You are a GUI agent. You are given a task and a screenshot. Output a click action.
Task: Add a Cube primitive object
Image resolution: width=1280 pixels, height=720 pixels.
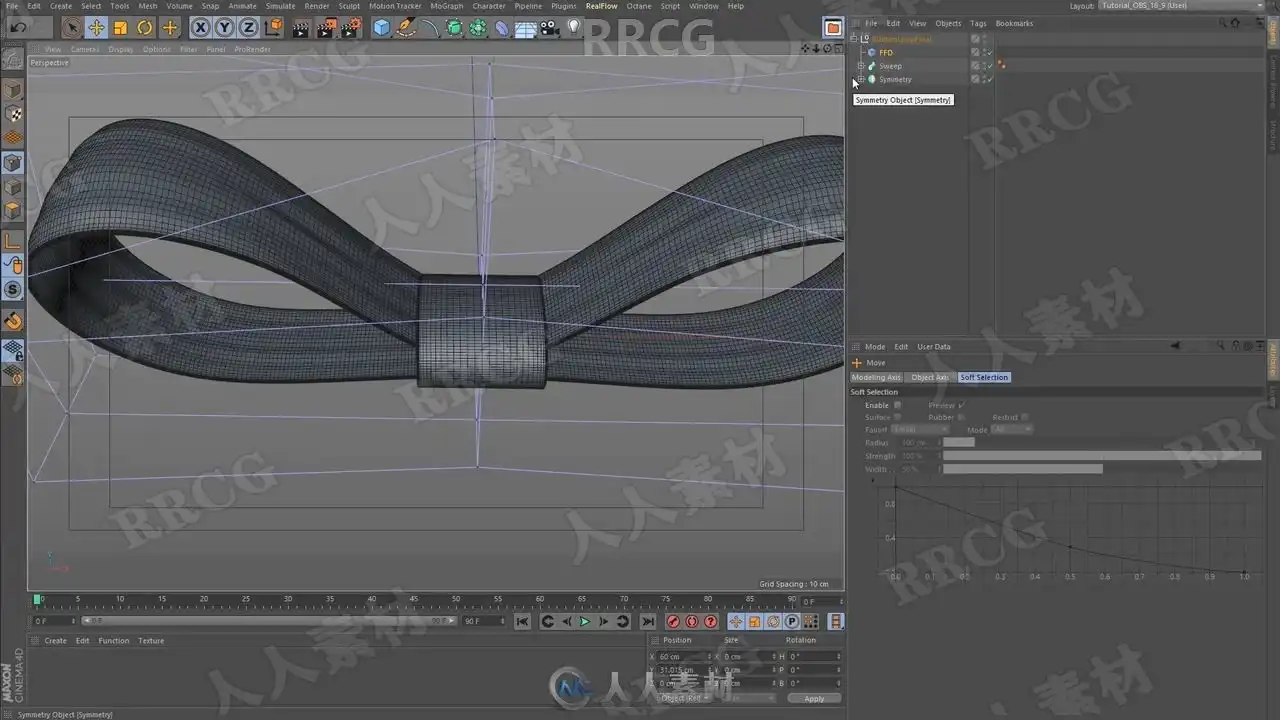point(381,28)
